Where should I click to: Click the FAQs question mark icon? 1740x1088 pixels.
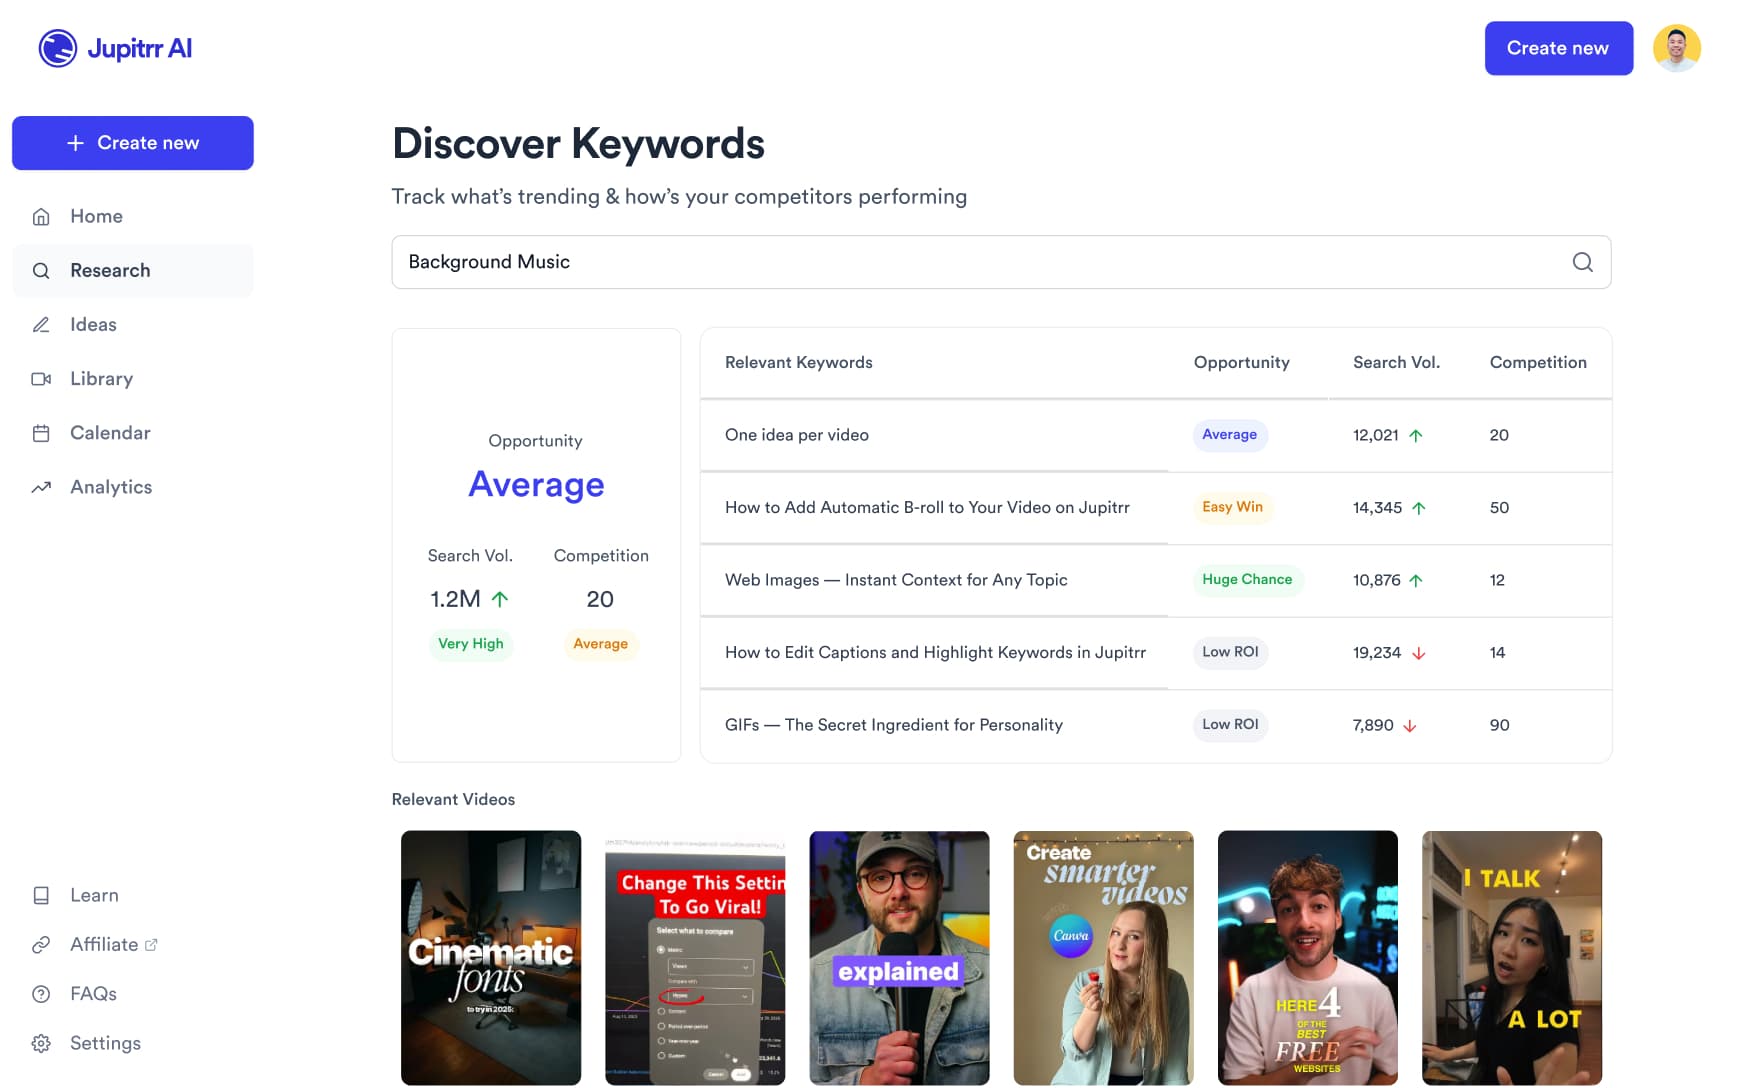[41, 993]
